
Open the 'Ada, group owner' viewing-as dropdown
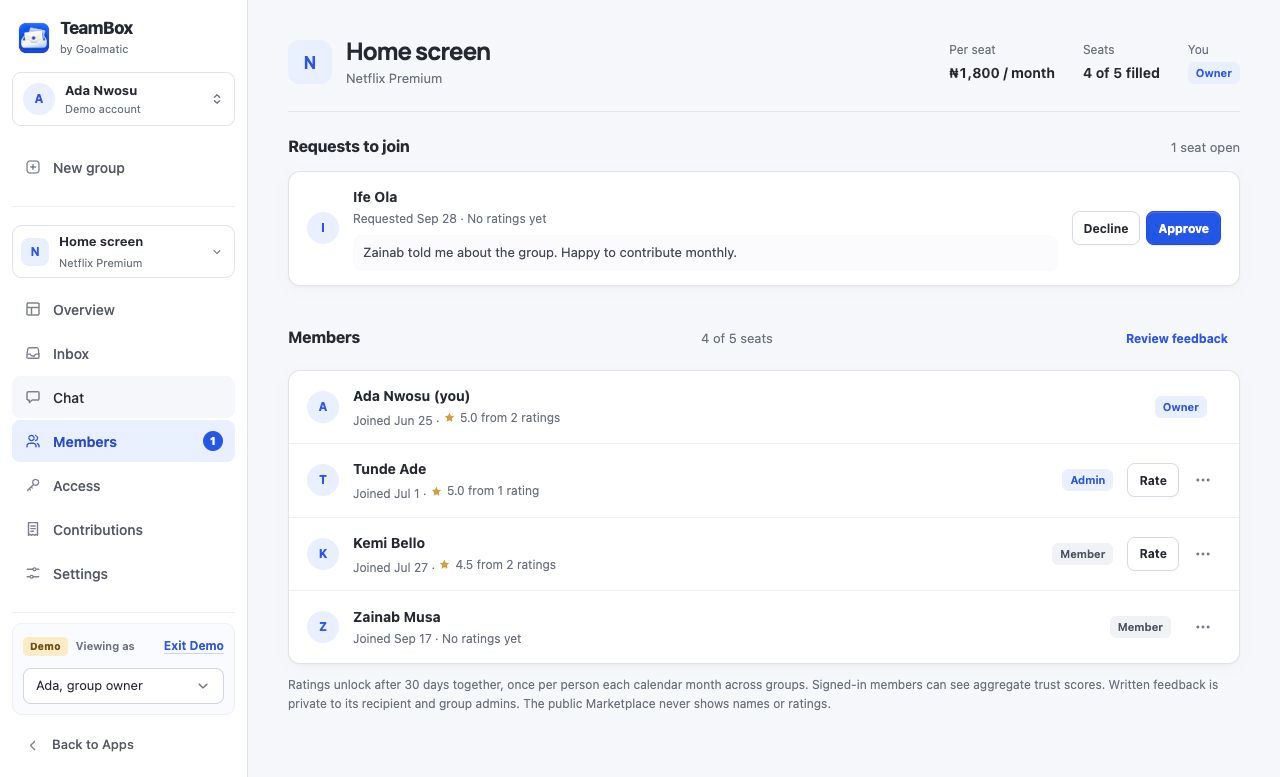pos(123,686)
